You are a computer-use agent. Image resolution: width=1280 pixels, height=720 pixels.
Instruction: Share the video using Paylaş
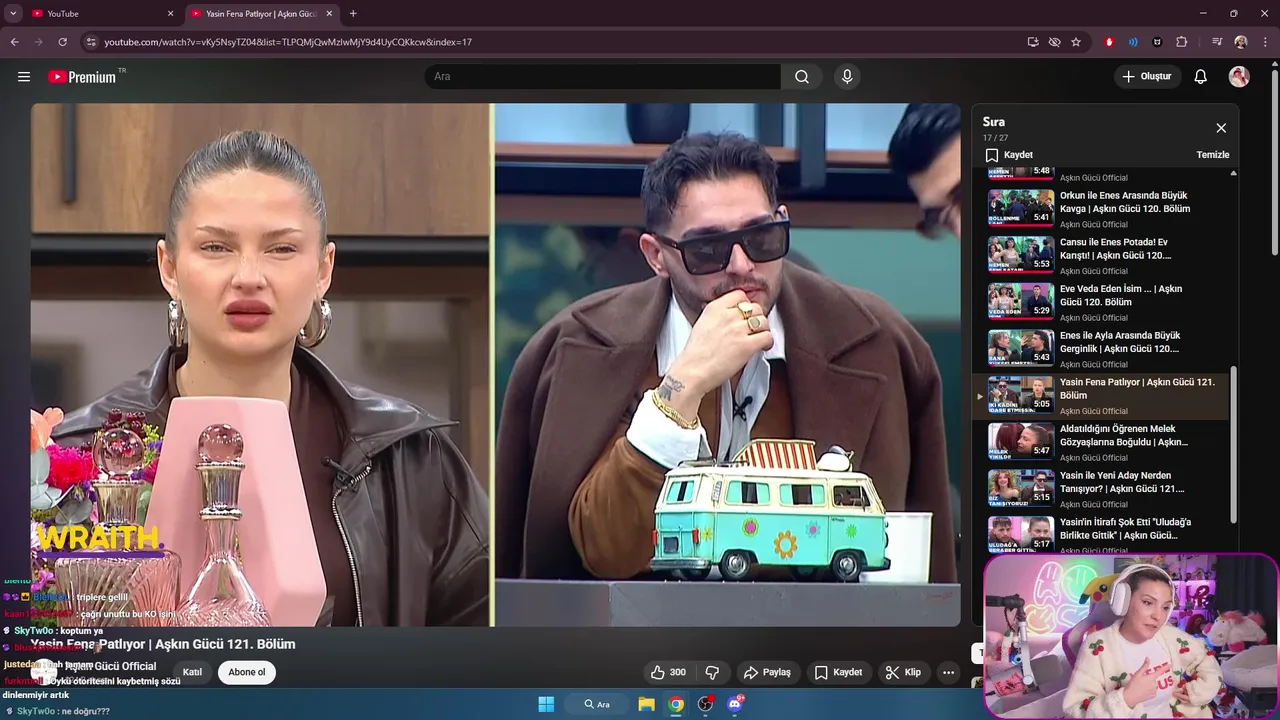point(768,672)
